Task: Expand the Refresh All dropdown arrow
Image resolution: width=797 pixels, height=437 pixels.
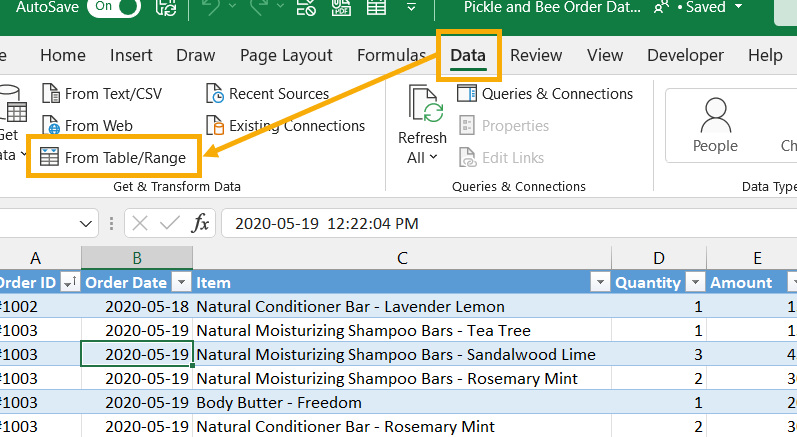Action: (433, 157)
